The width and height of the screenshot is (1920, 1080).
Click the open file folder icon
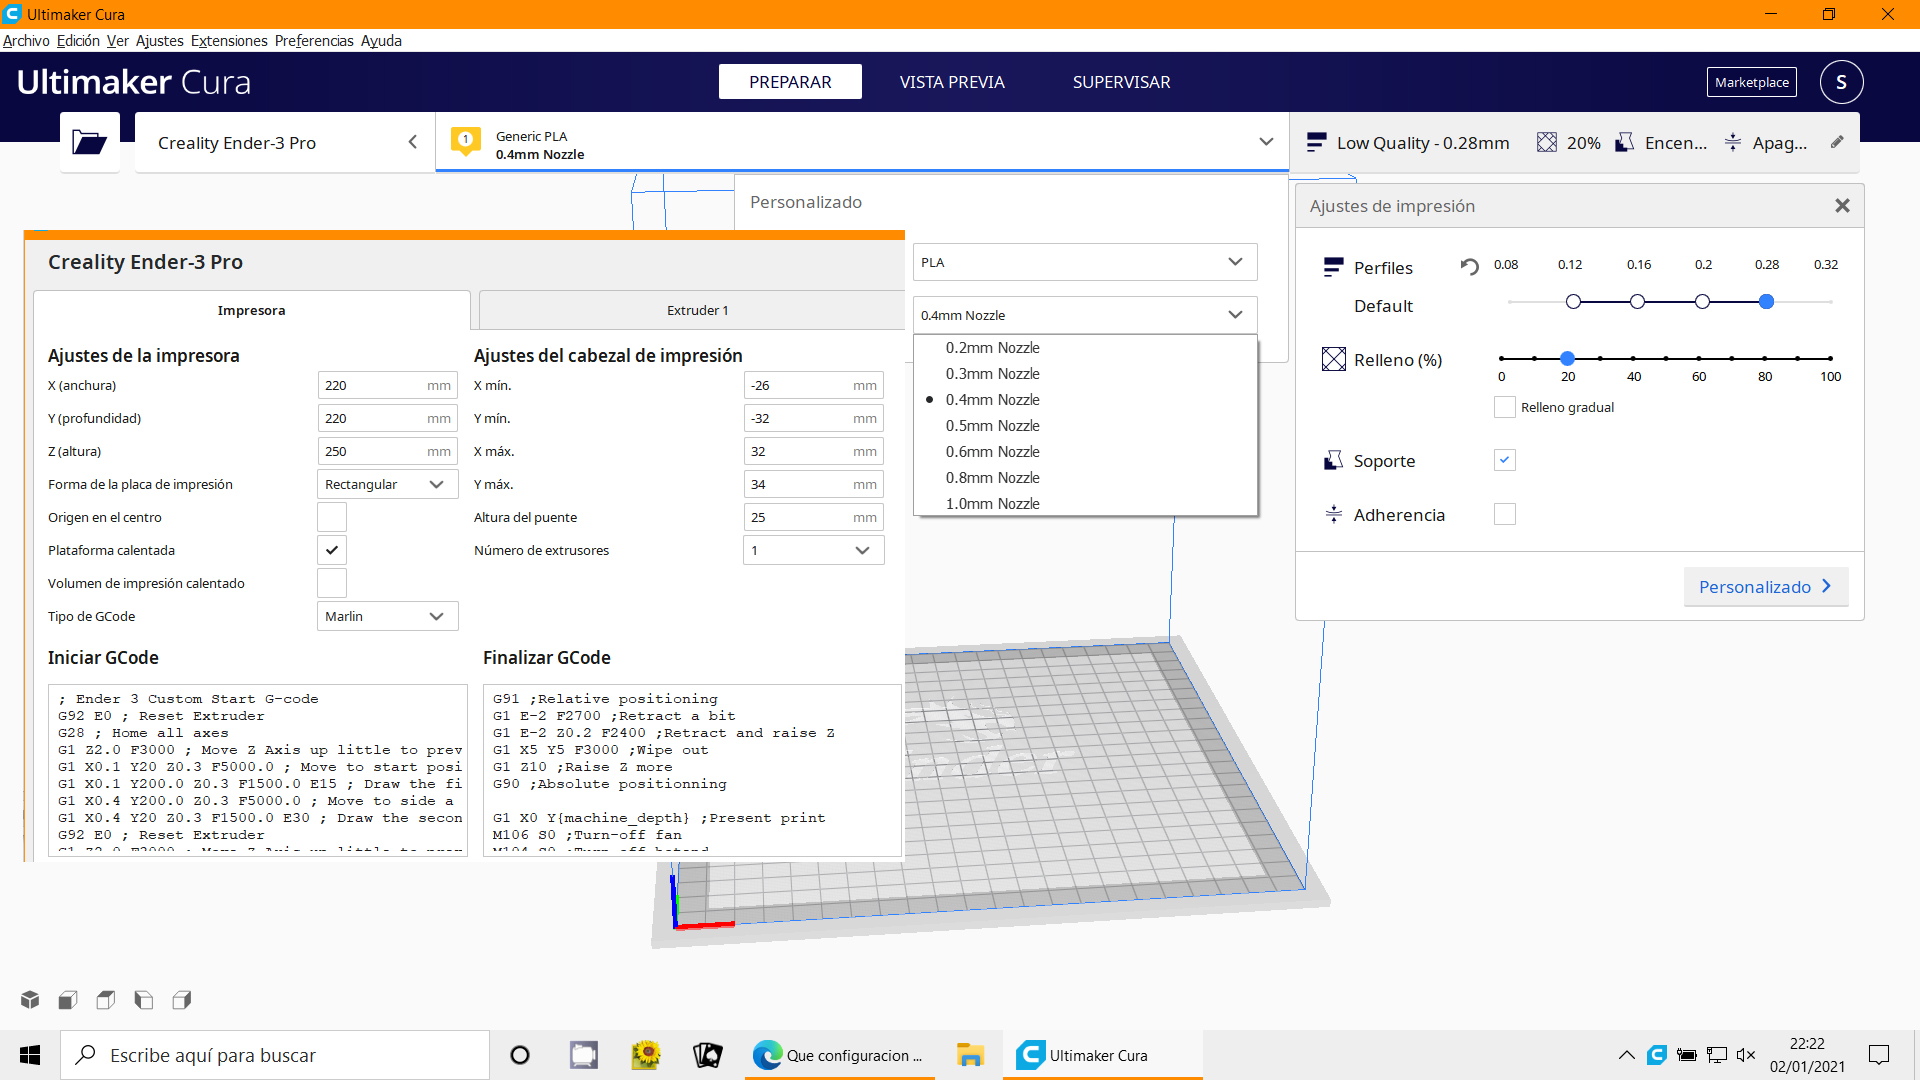pos(89,143)
